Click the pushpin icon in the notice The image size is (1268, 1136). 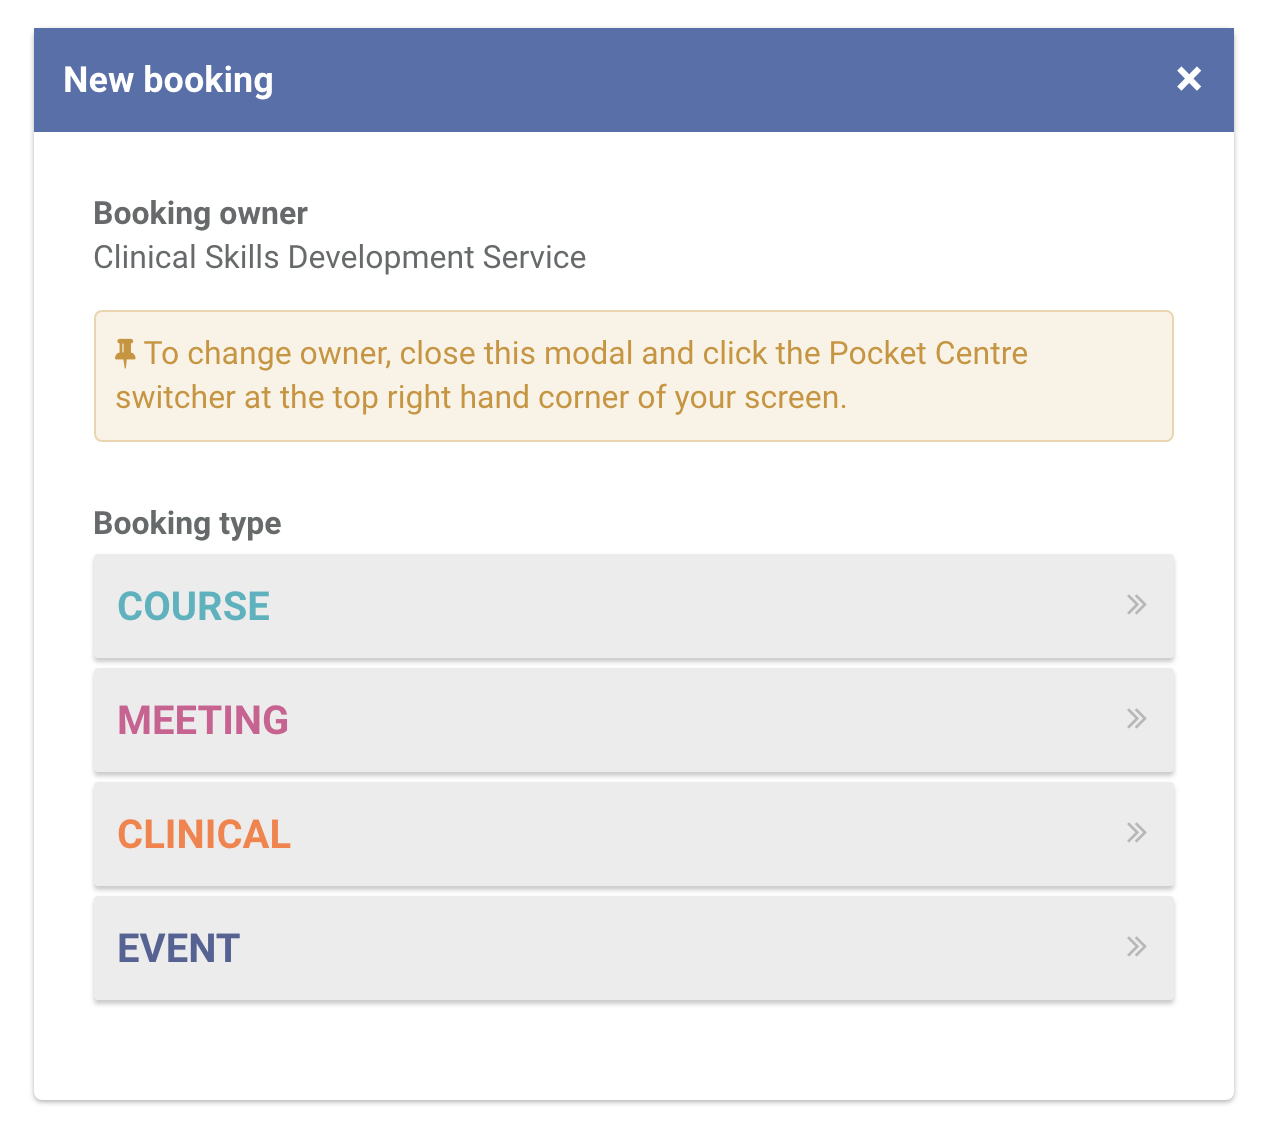click(x=125, y=352)
